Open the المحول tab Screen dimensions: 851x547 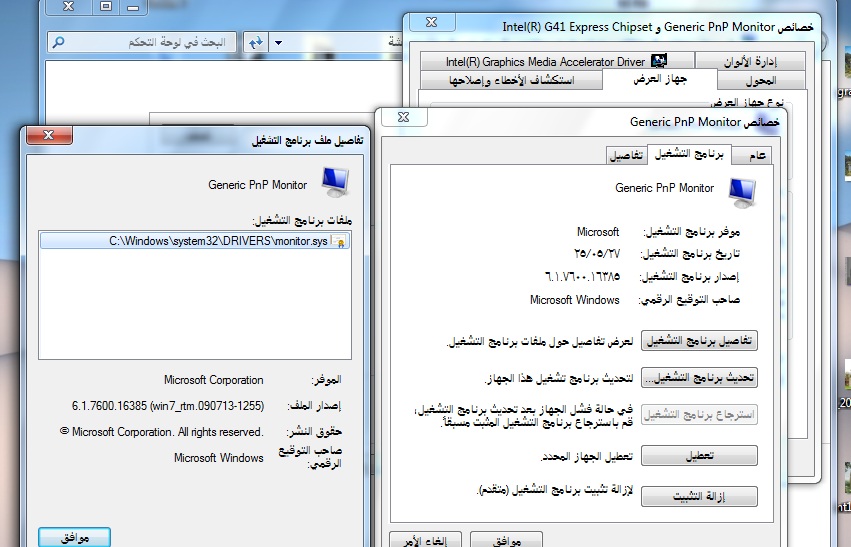pos(761,81)
